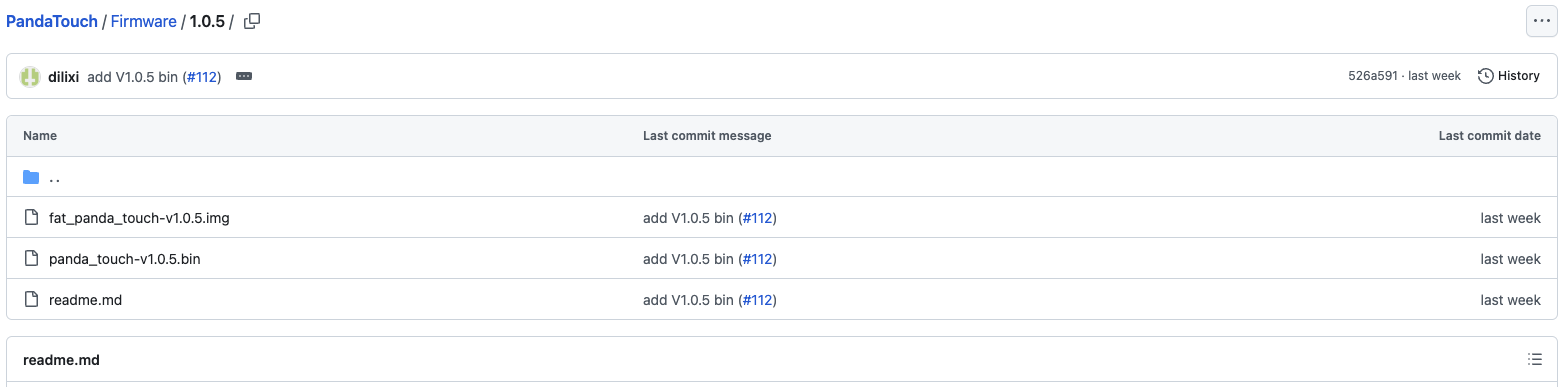Open the panda_touch-v1.0.5.bin file
This screenshot has width=1568, height=387.
coord(125,258)
